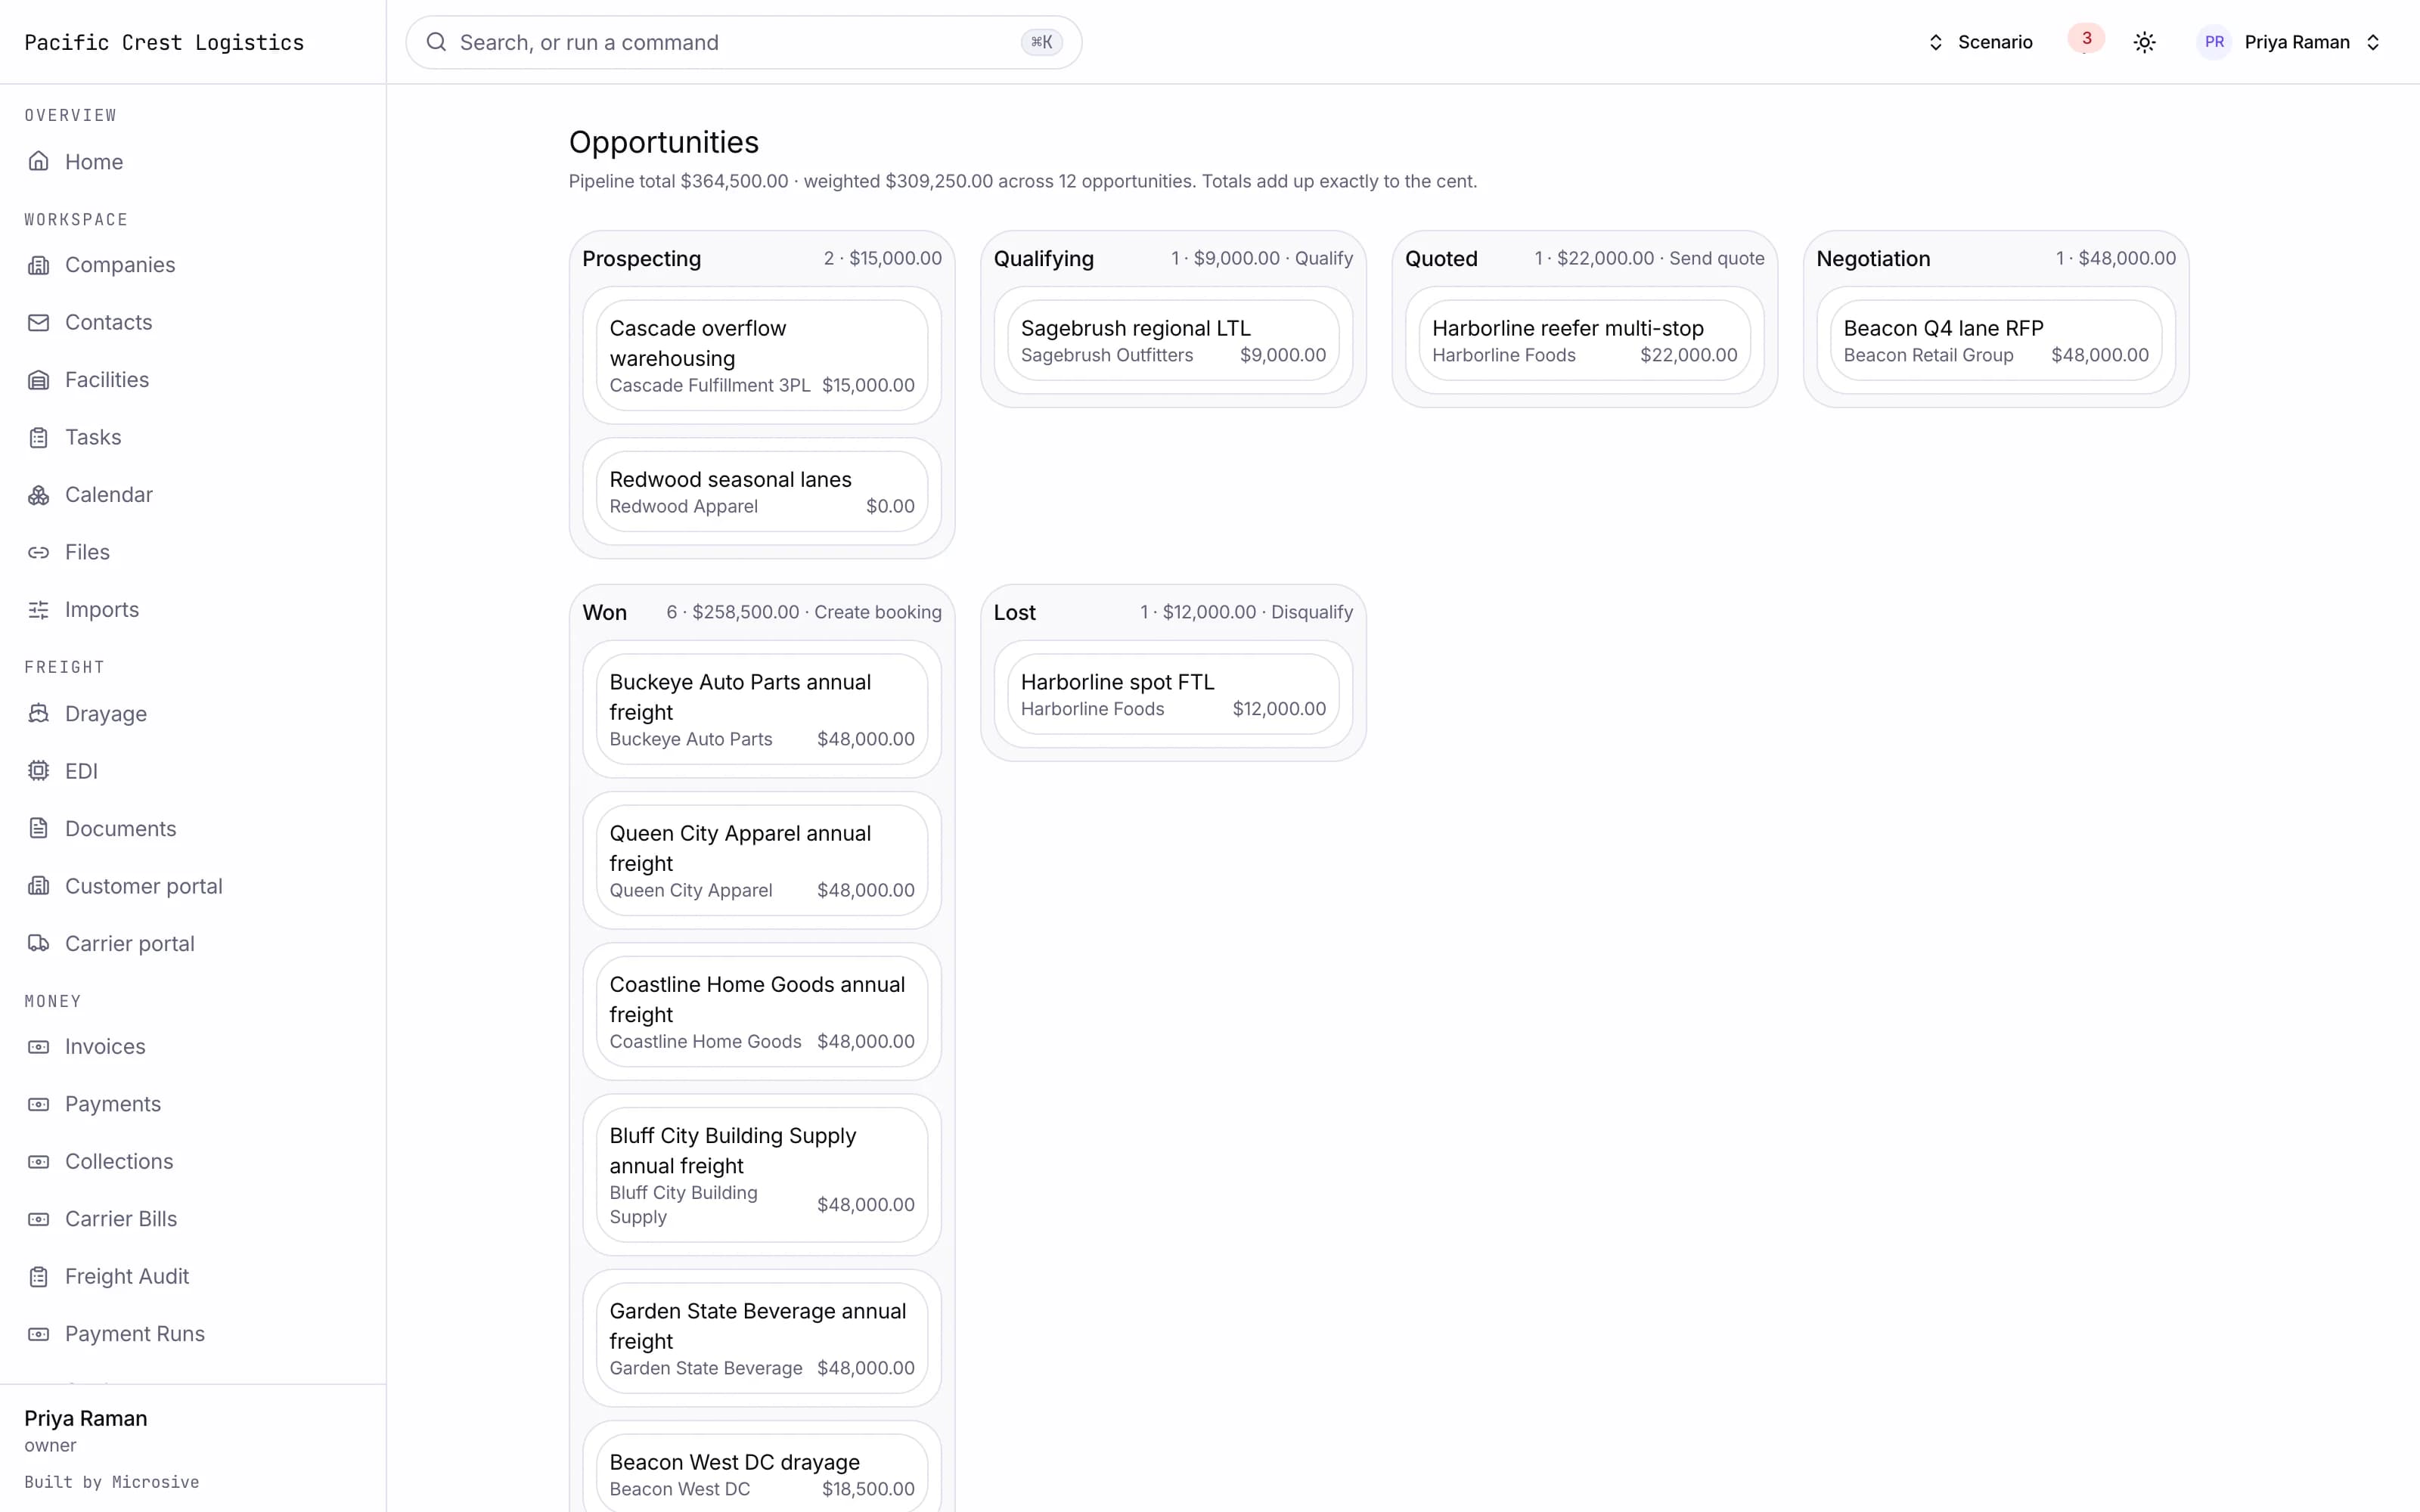This screenshot has height=1512, width=2420.
Task: Click Disqualify in Lost column
Action: 1311,612
